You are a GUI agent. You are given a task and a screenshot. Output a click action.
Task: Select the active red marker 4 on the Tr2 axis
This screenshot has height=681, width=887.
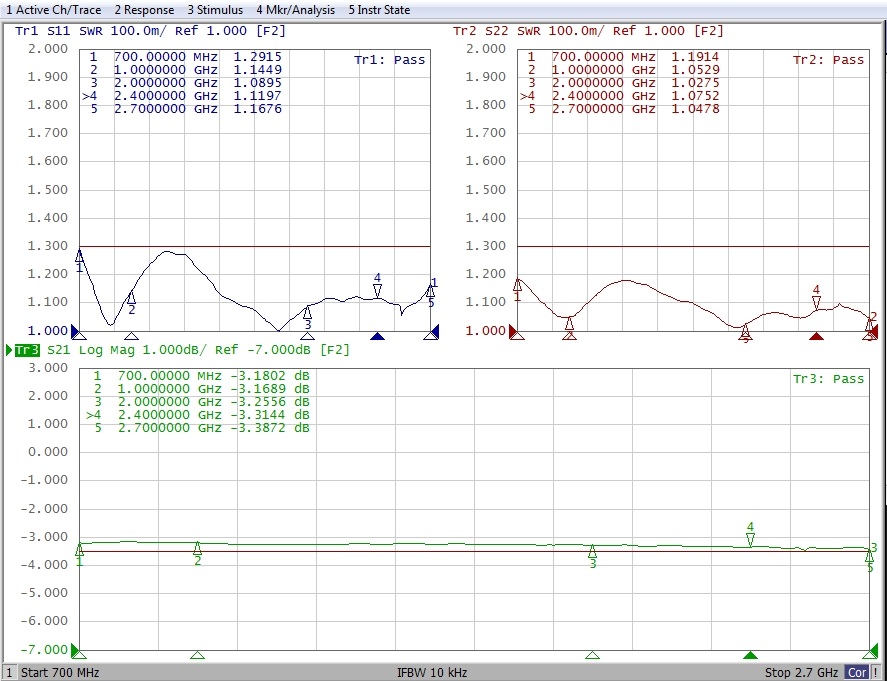[x=816, y=337]
